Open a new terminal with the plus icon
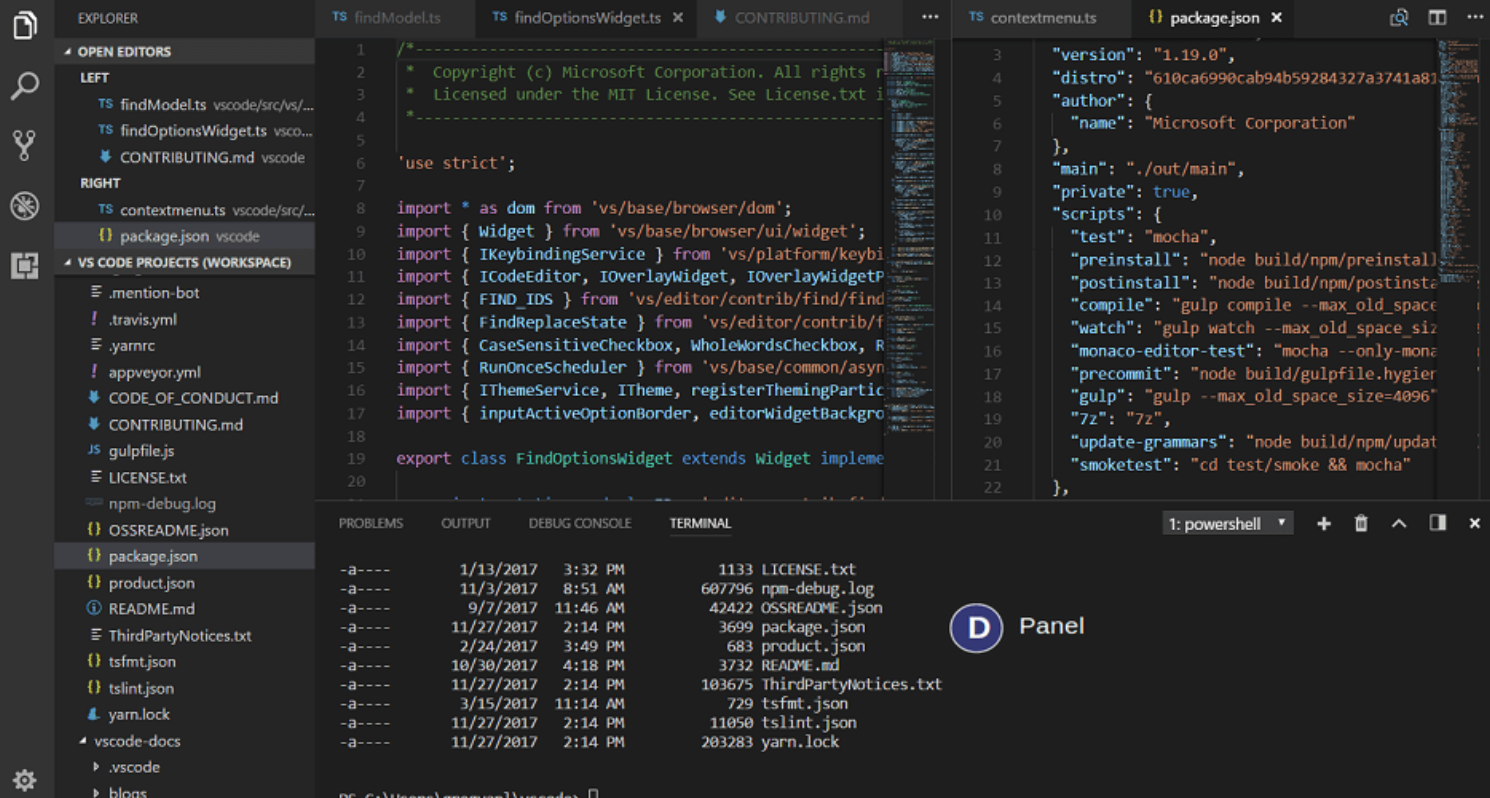The width and height of the screenshot is (1490, 798). pos(1323,522)
